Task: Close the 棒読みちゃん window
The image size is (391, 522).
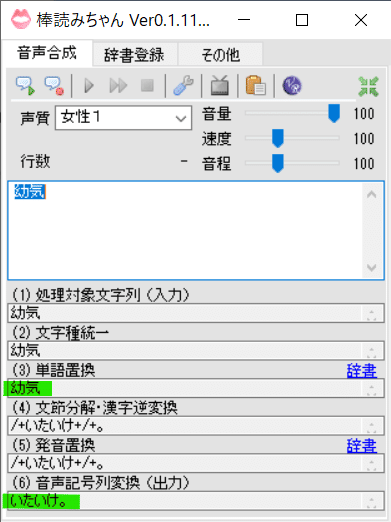Action: pos(361,20)
